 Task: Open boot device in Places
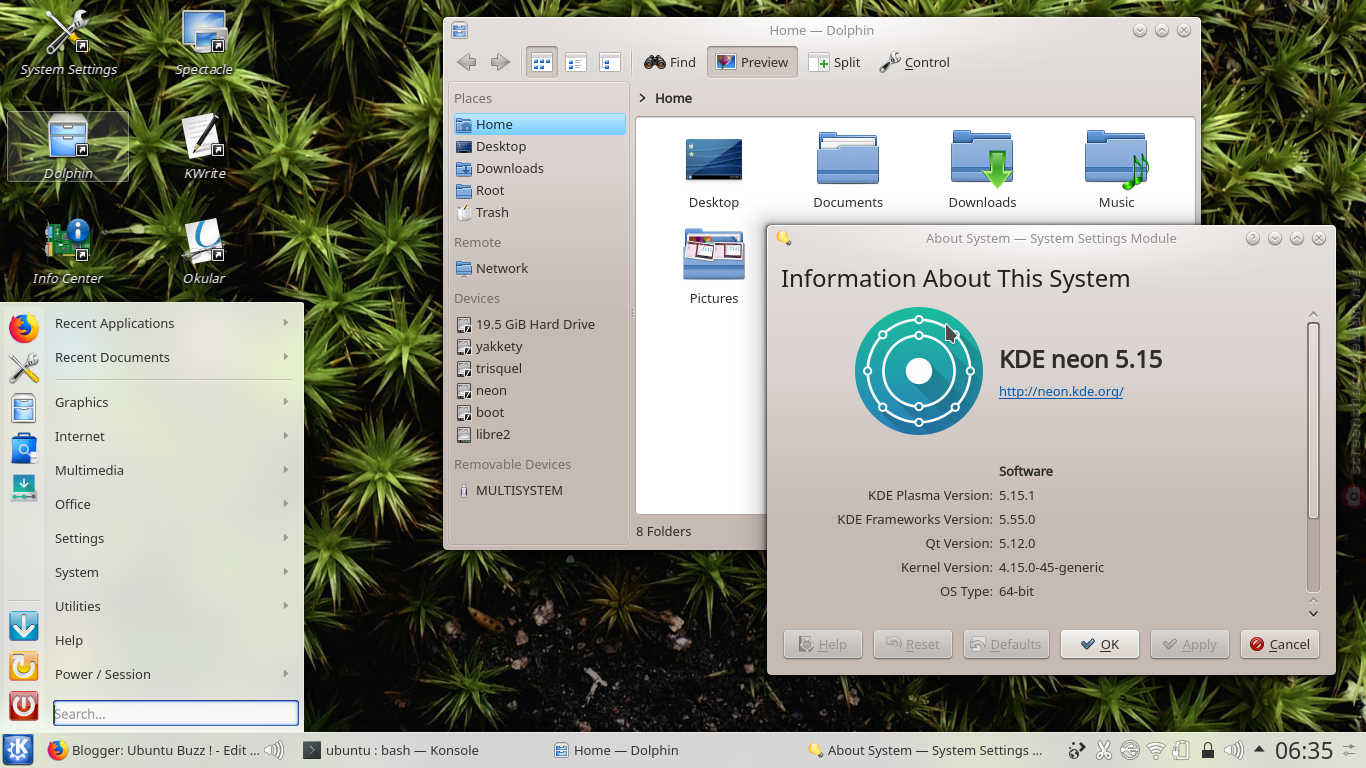539,412
